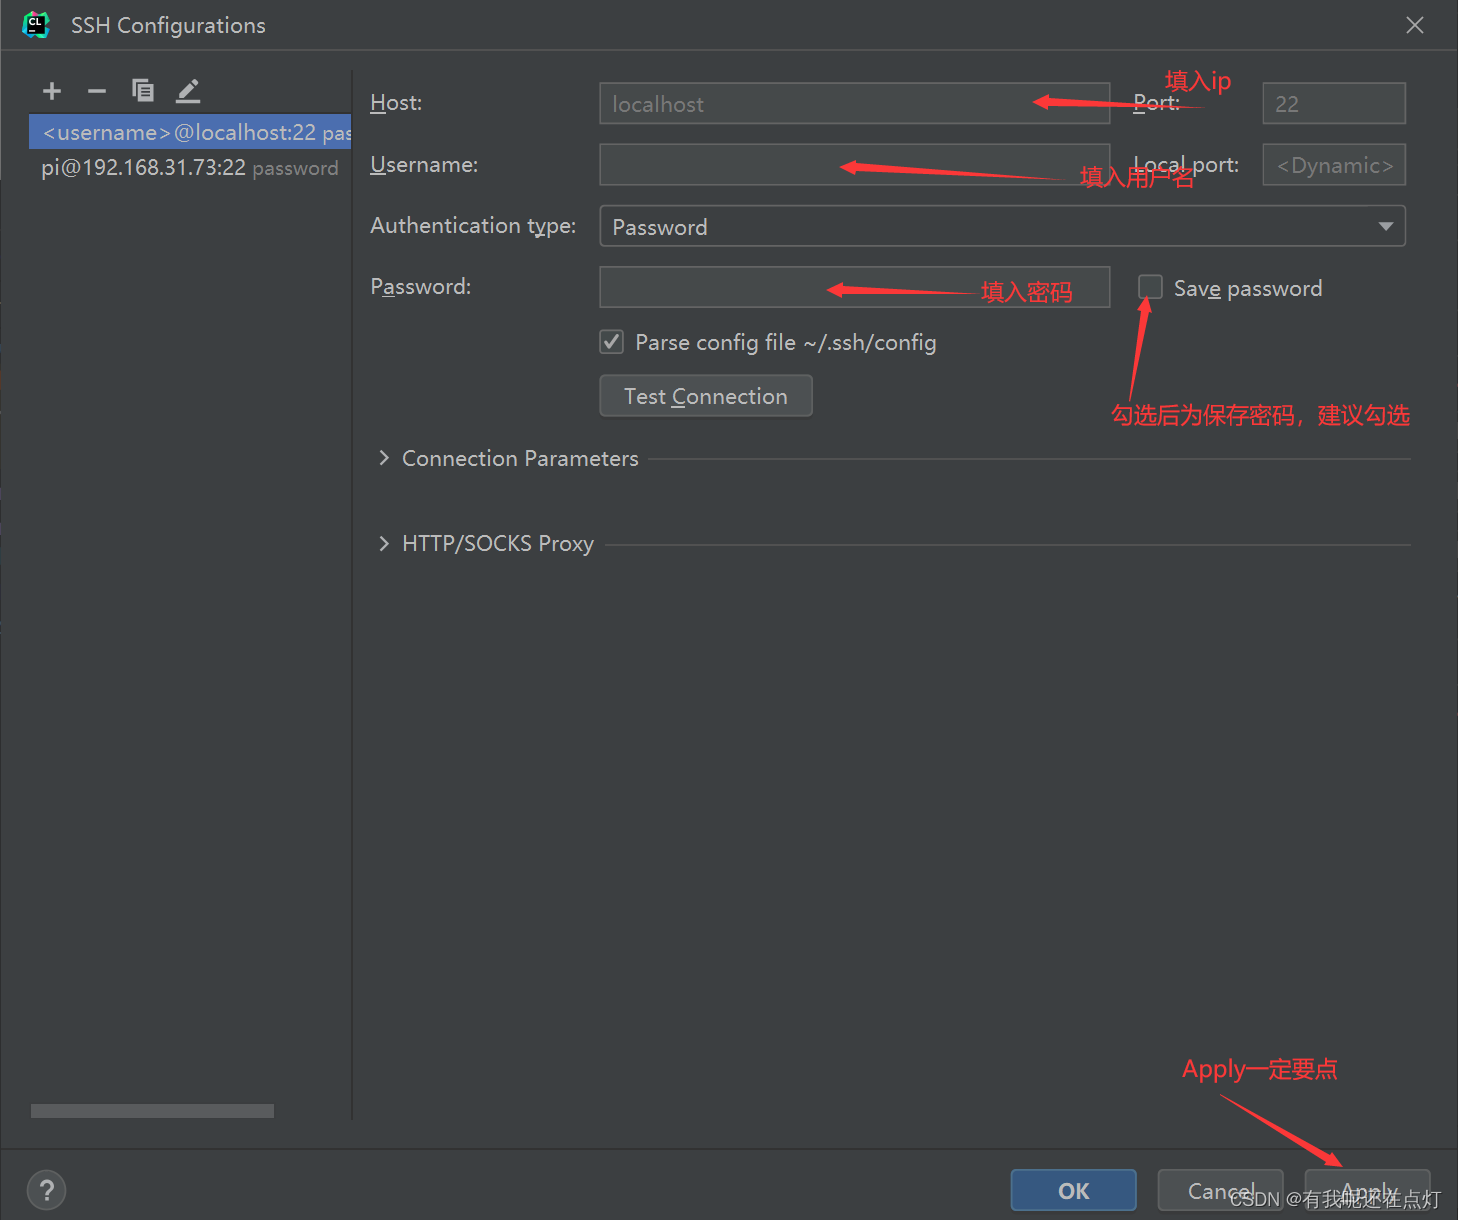Open help via the question mark icon
Image resolution: width=1458 pixels, height=1220 pixels.
pyautogui.click(x=46, y=1190)
